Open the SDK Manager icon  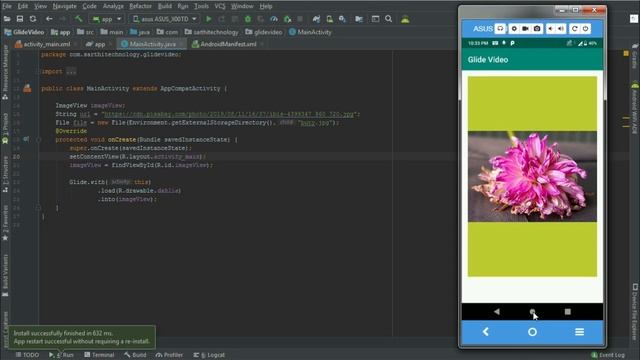(x=342, y=19)
